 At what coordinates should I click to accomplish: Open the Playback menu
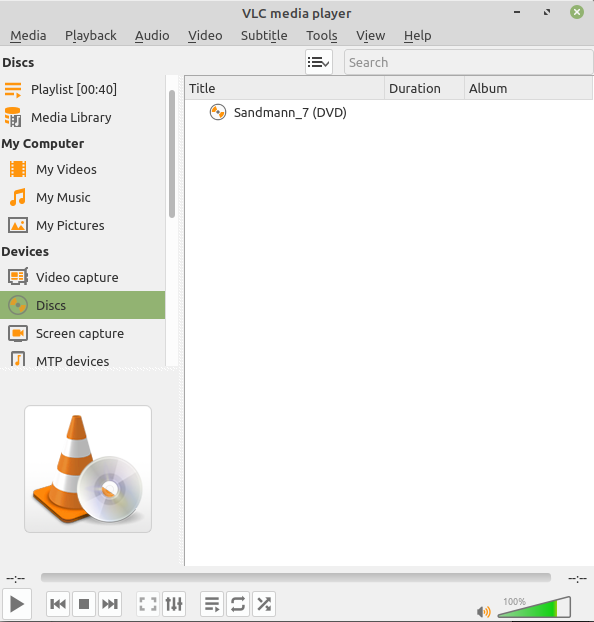click(x=90, y=36)
